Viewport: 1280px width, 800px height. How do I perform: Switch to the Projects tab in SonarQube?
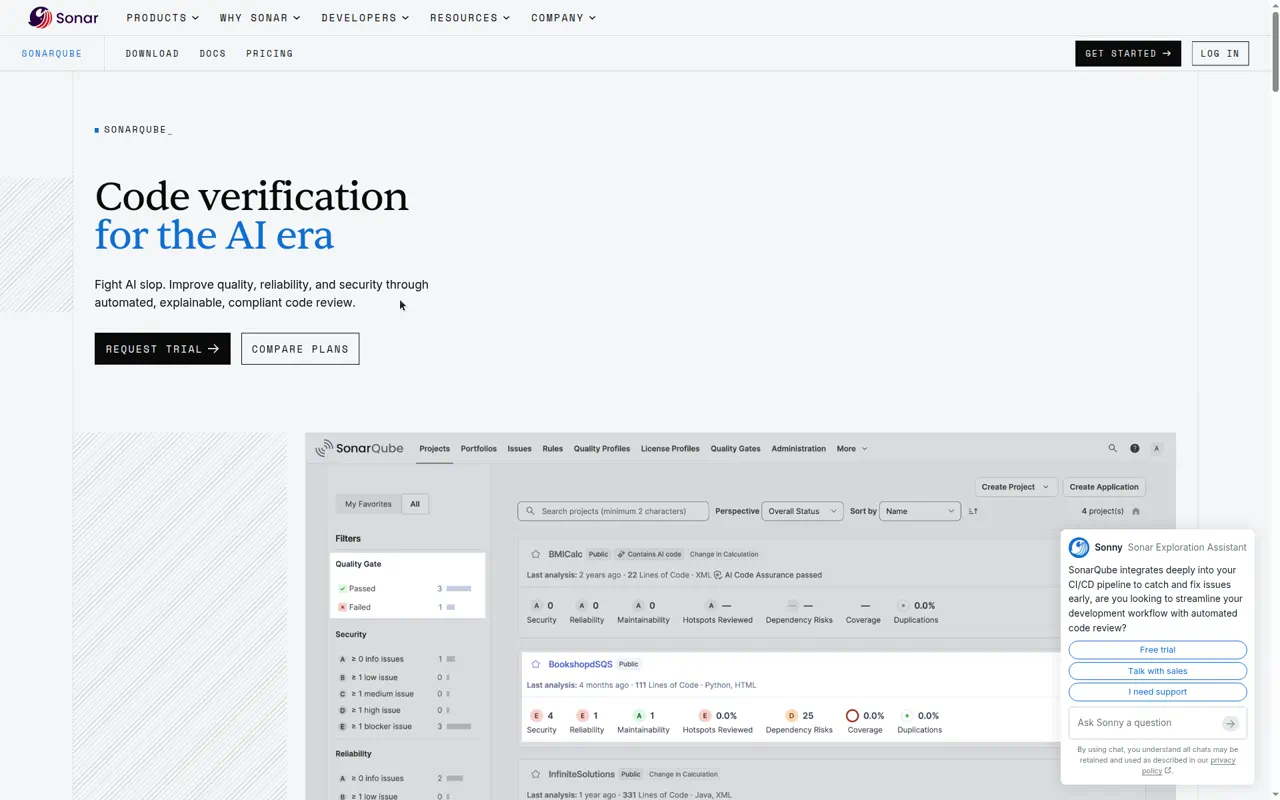434,449
